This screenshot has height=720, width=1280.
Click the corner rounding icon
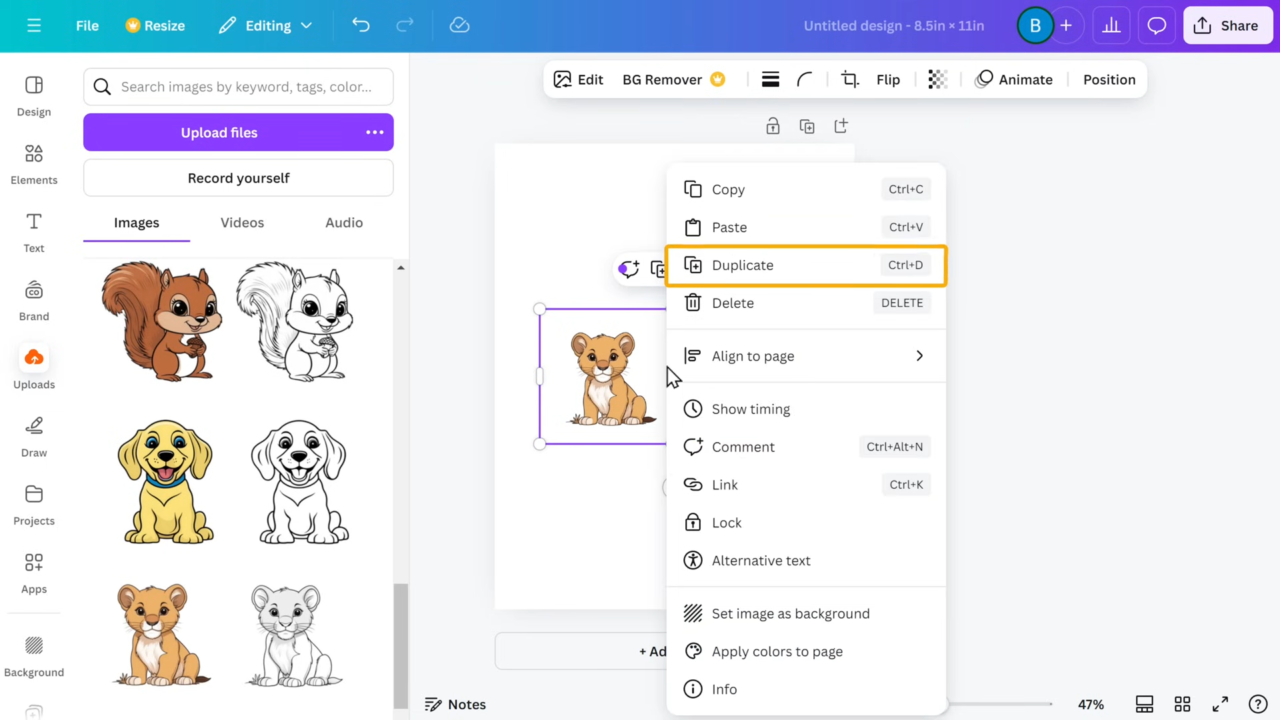click(805, 80)
